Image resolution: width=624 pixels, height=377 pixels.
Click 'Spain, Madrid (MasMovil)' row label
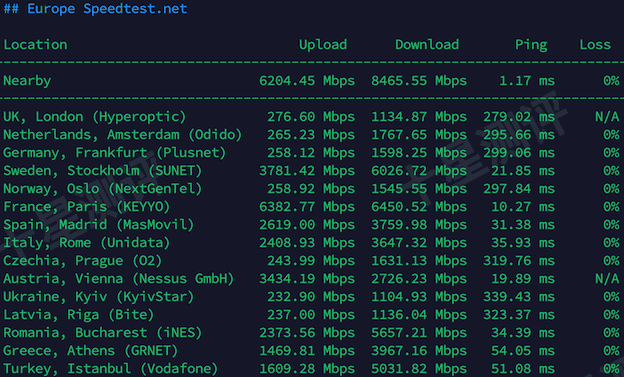99,225
